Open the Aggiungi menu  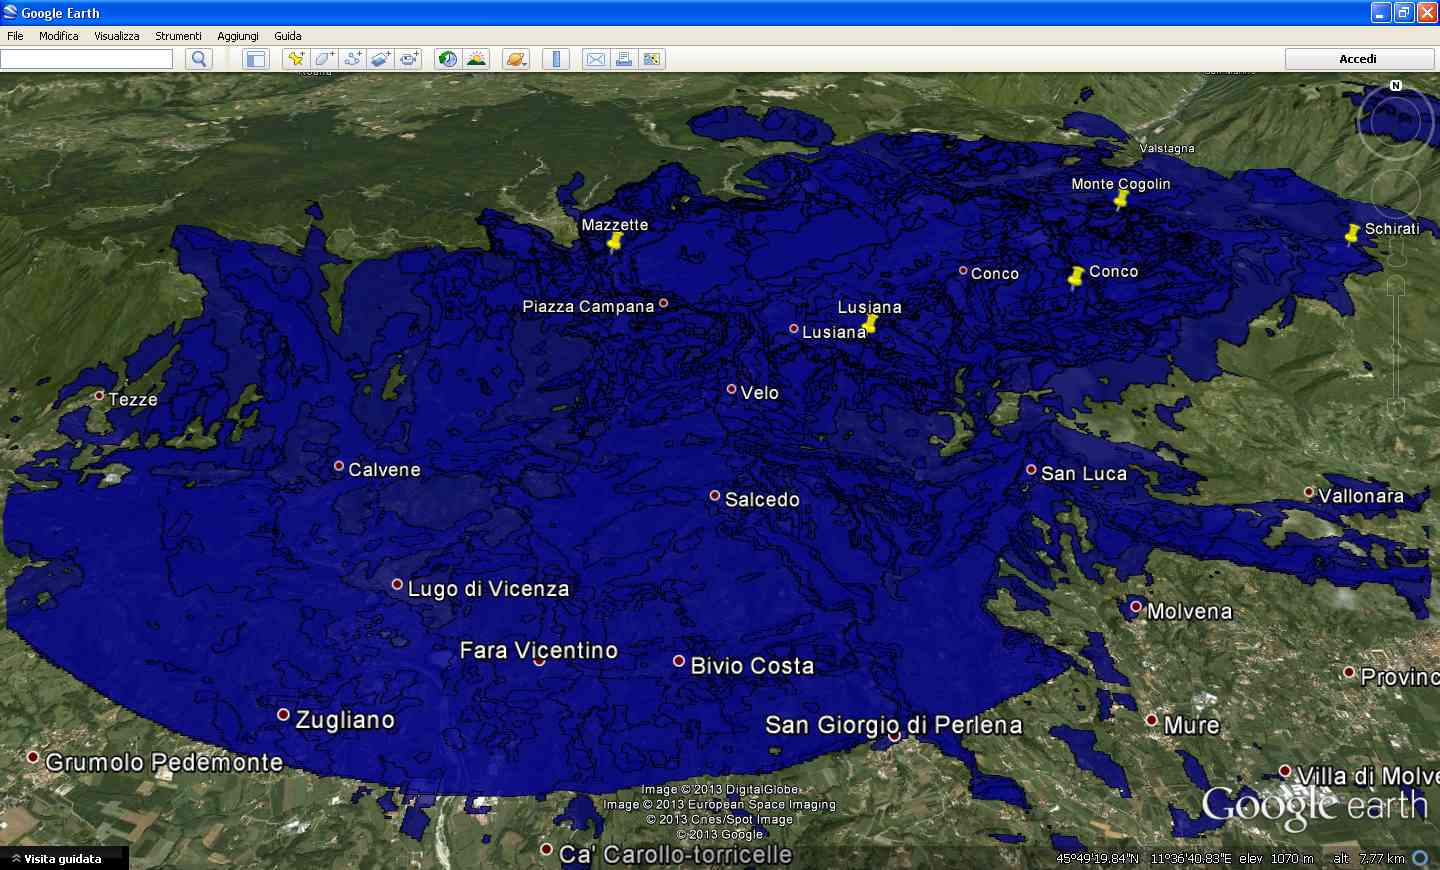click(238, 36)
